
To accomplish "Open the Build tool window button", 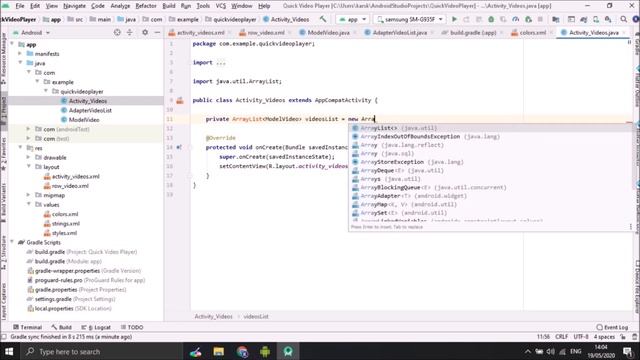I will (62, 327).
